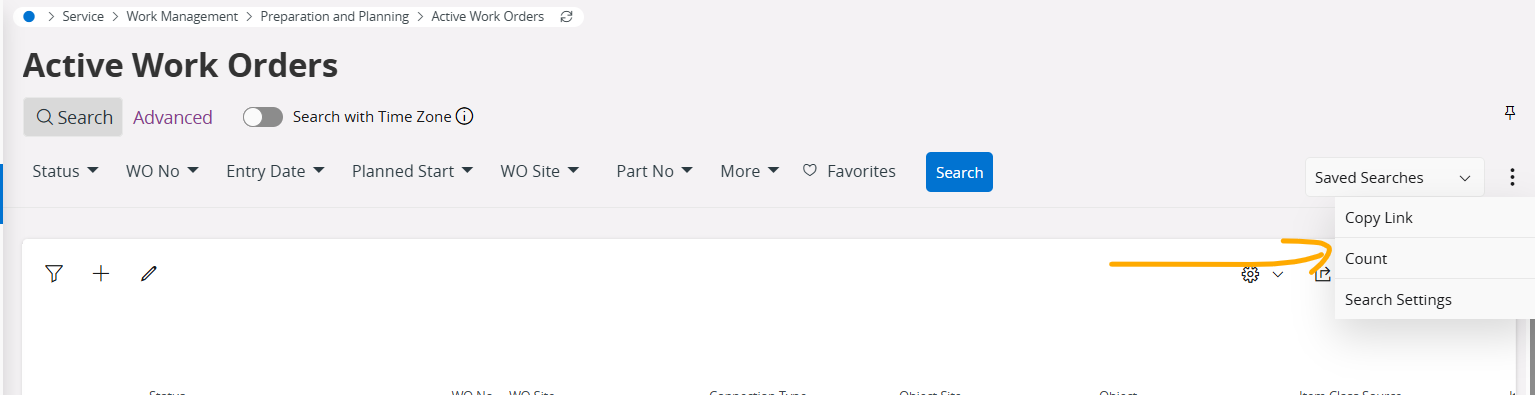Expand the Status filter dropdown

(x=65, y=171)
